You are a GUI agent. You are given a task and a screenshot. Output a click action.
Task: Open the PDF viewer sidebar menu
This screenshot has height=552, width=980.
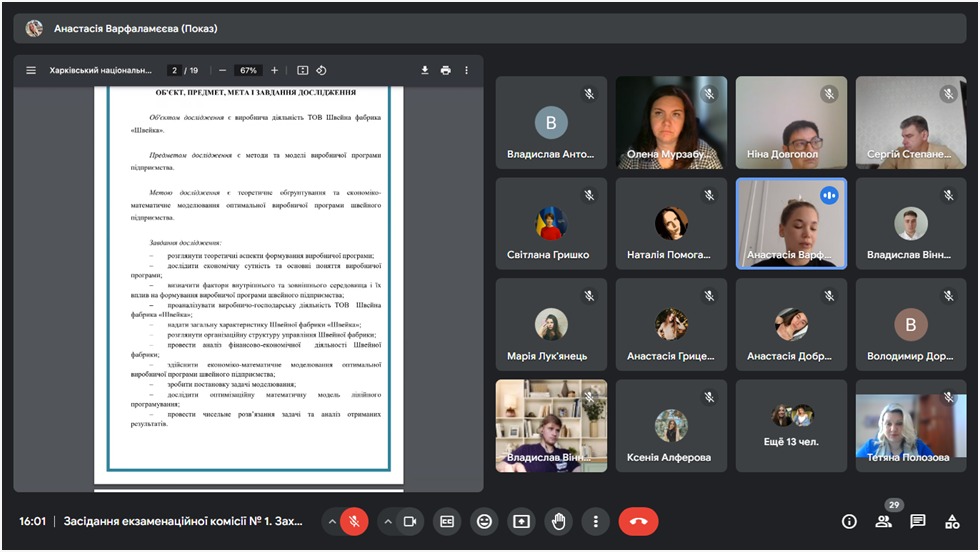[x=31, y=71]
